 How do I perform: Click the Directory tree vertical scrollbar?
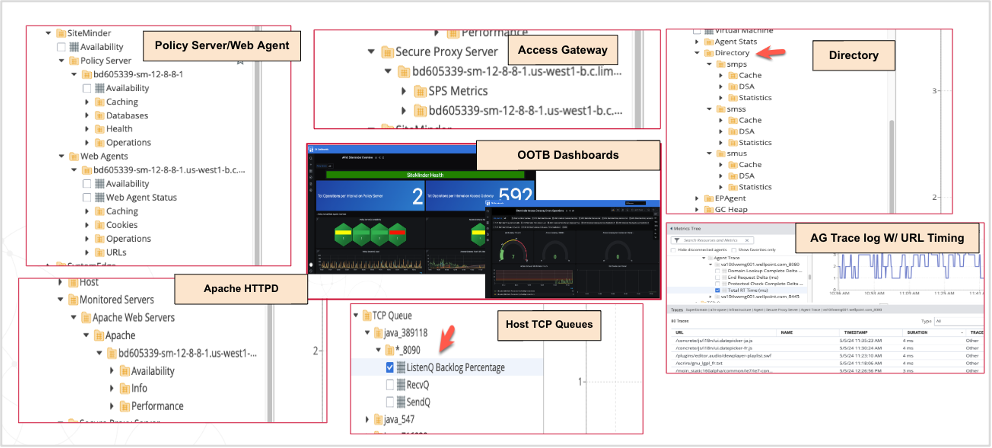click(890, 150)
